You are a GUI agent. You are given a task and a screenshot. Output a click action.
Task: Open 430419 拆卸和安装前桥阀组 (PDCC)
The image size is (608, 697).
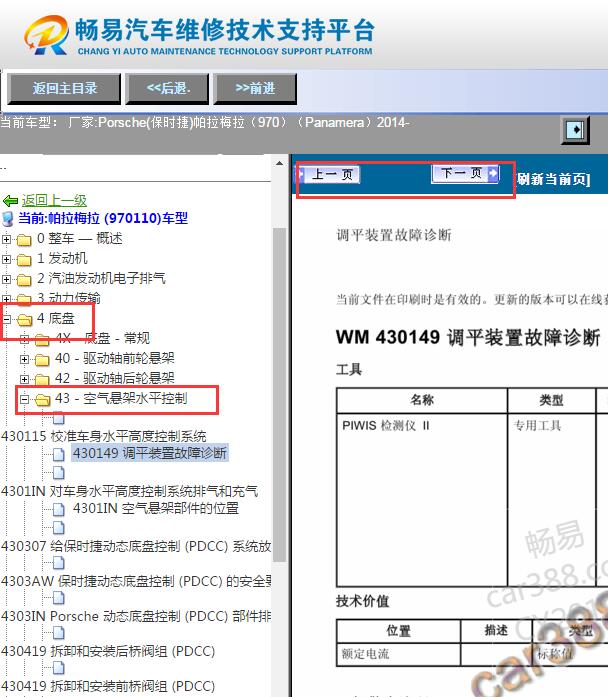pos(108,686)
